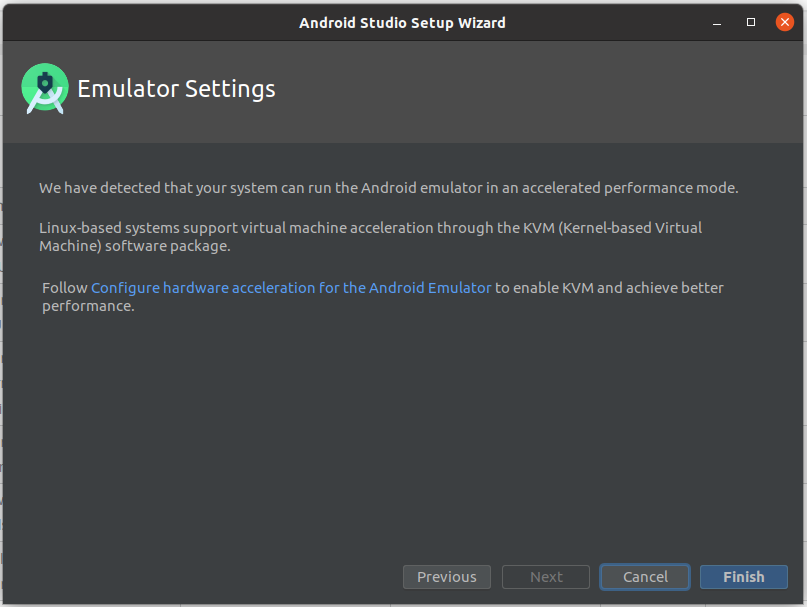Close the Setup Wizard window
The image size is (807, 607).
pos(784,22)
